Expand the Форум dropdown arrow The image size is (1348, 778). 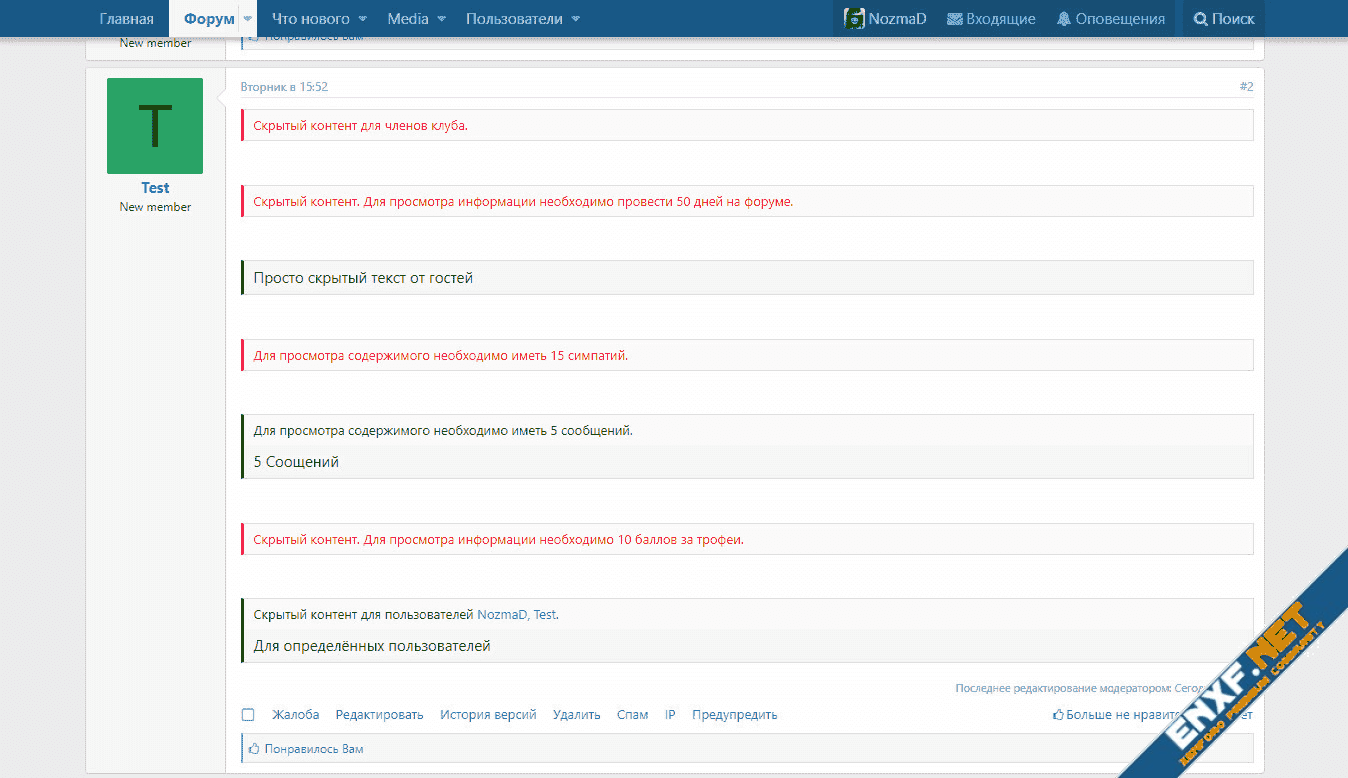(247, 19)
